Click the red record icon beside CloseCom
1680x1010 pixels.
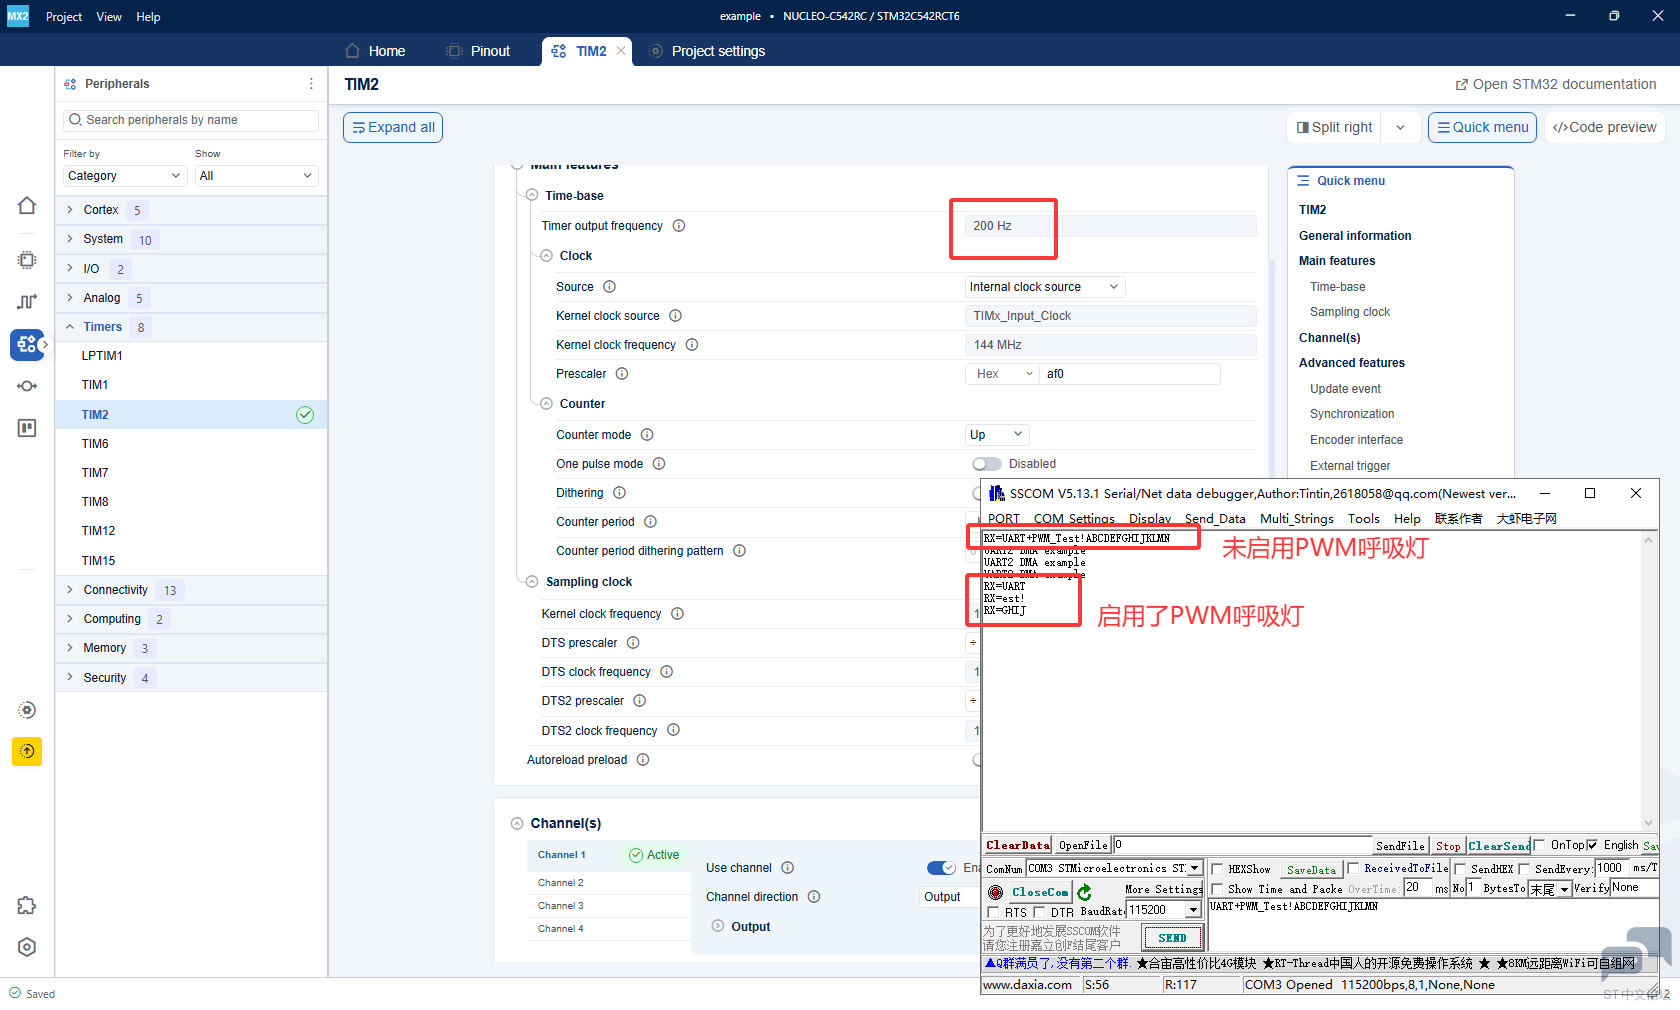(x=995, y=892)
